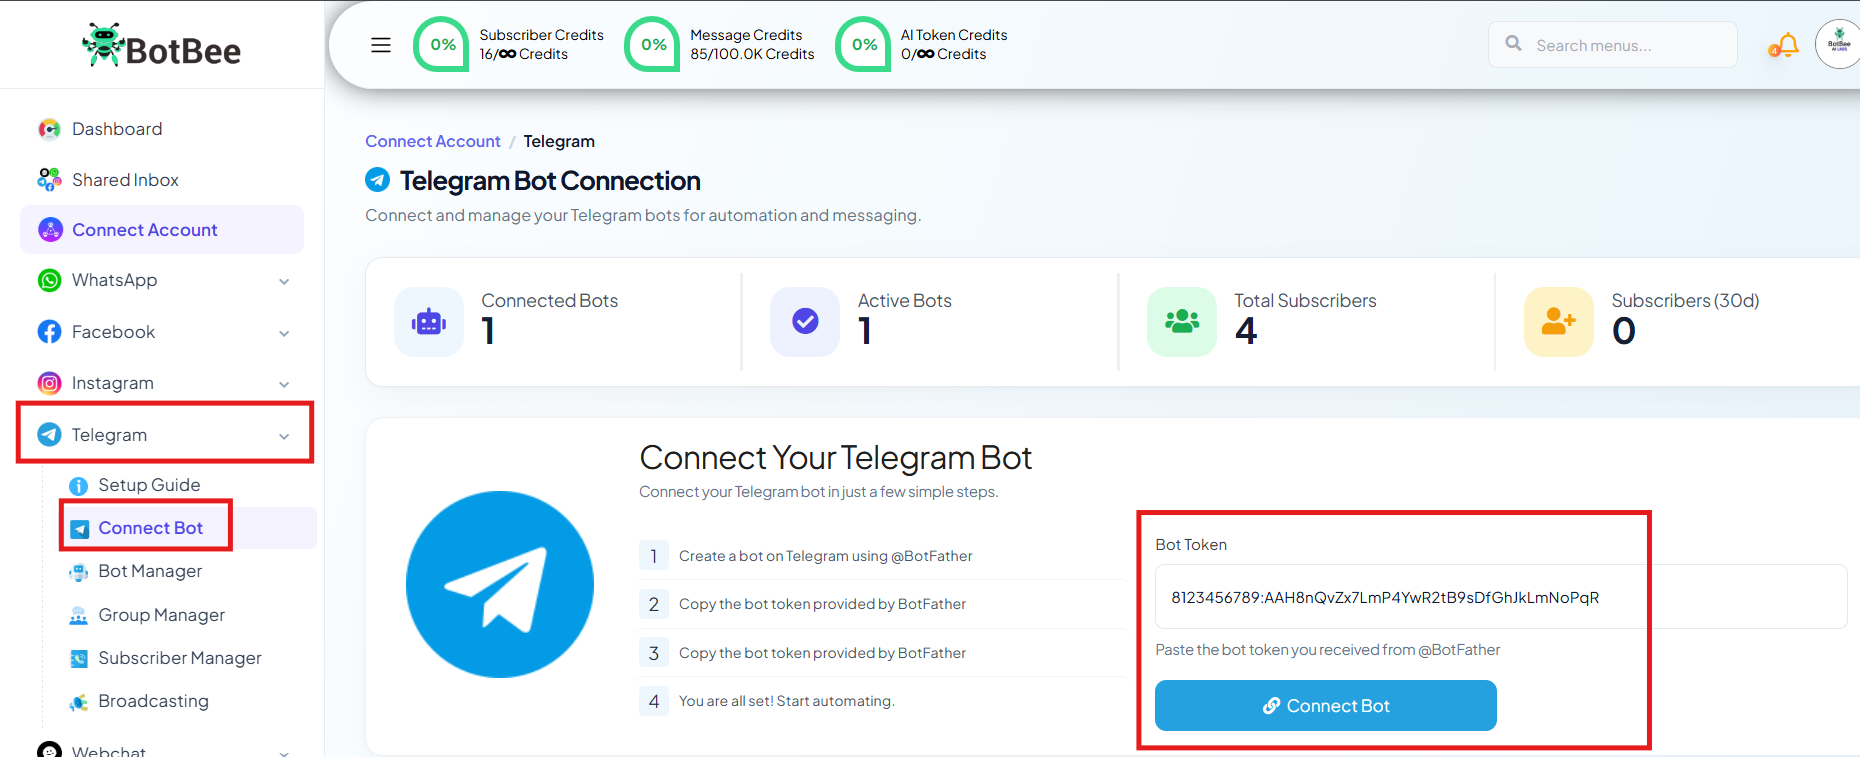Screen dimensions: 1860x757
Task: Click the Connect Your Telegram Bot heading
Action: (836, 458)
